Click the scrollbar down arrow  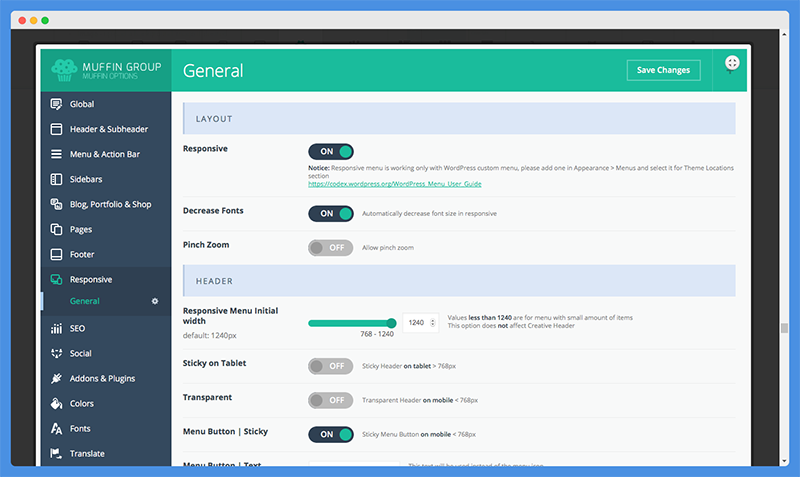click(784, 461)
